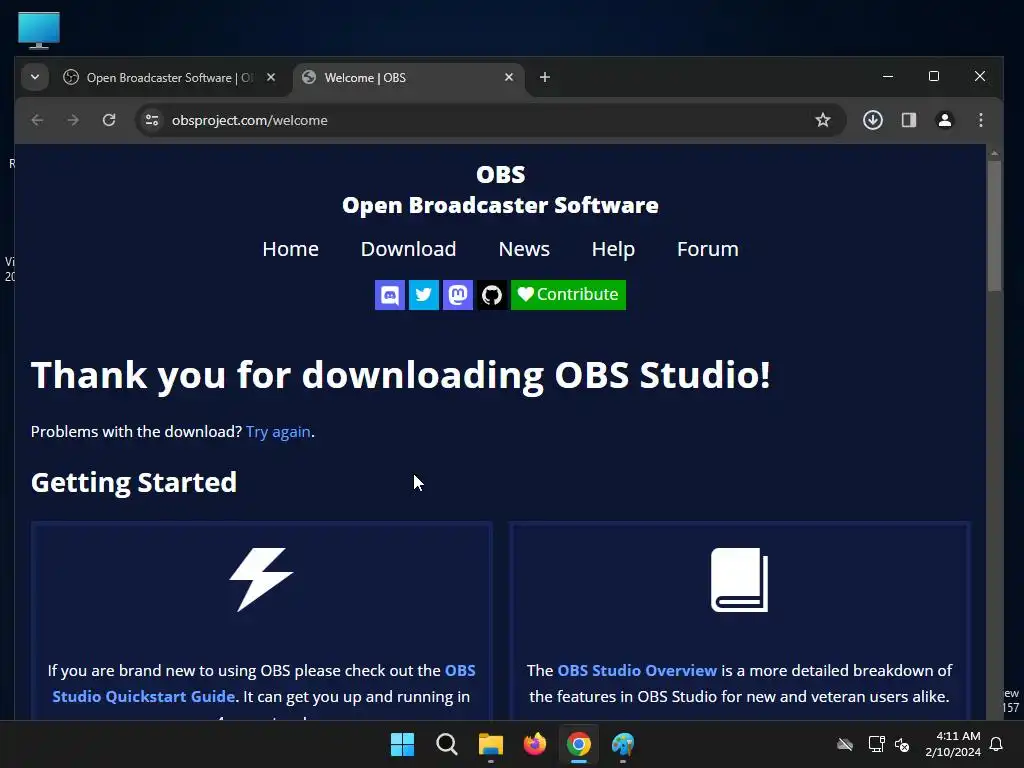Toggle the Chrome side panel
This screenshot has width=1024, height=768.
(x=908, y=120)
